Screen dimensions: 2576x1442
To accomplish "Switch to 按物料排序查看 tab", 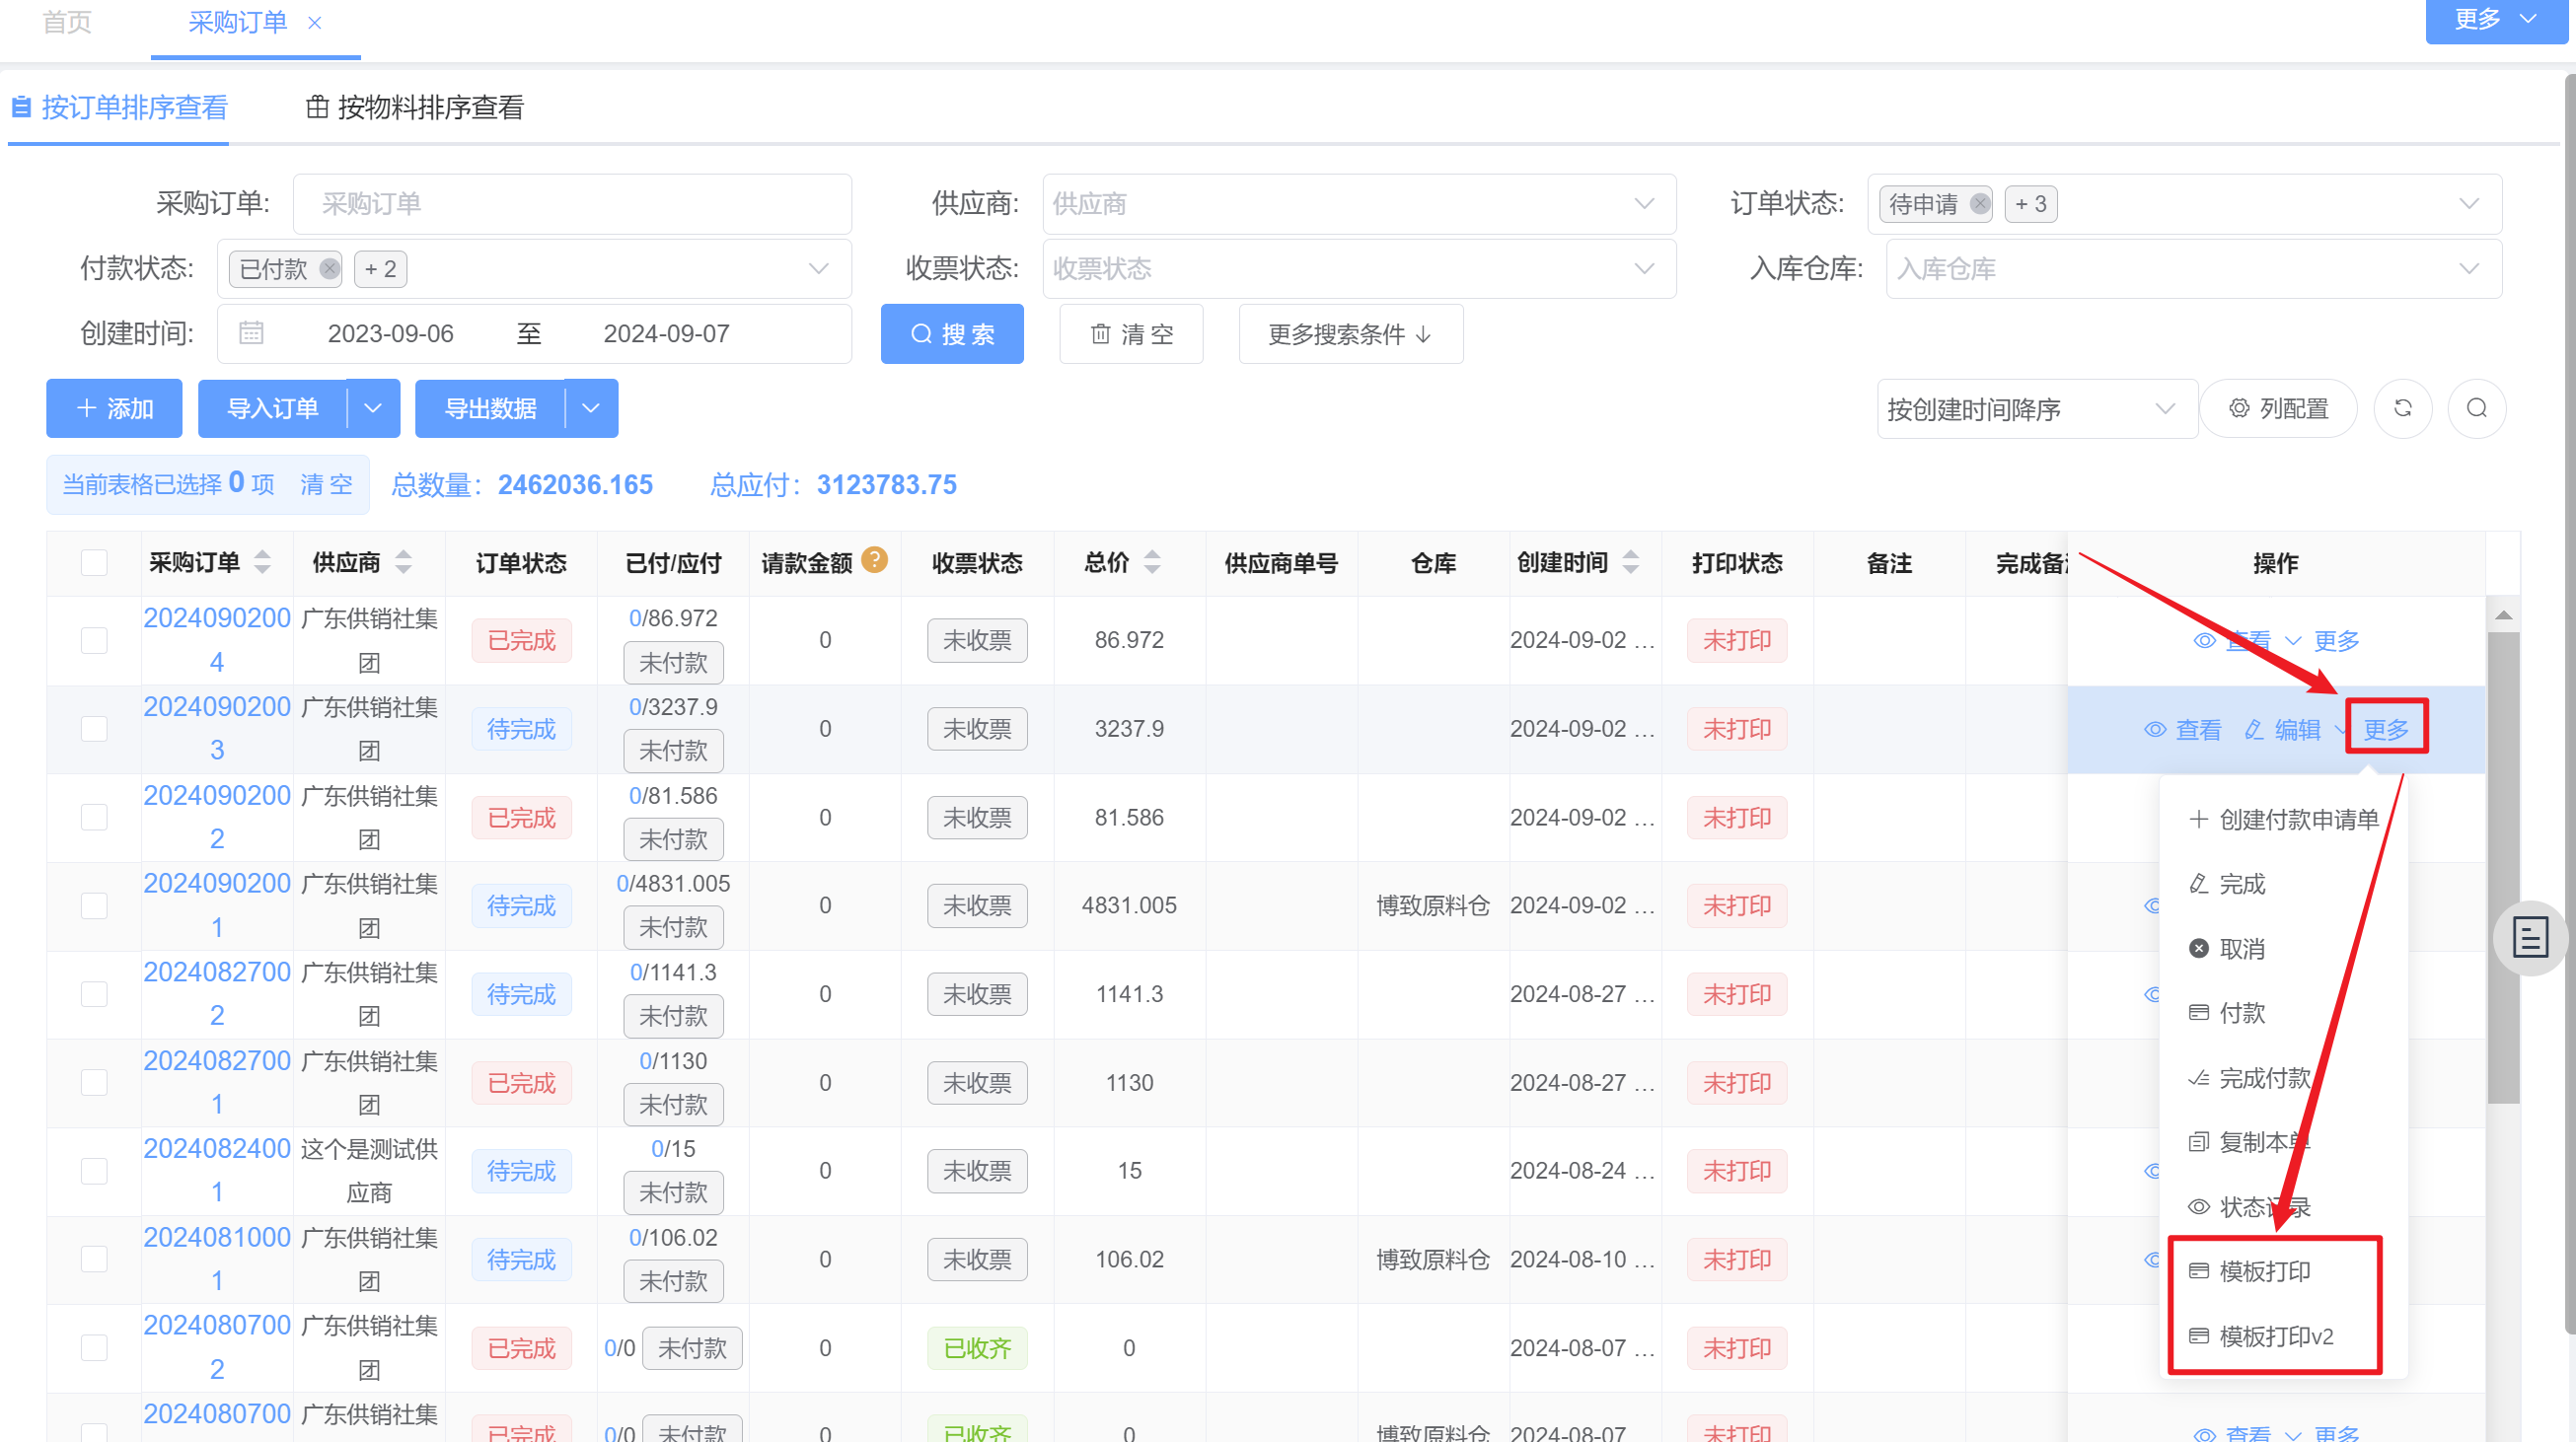I will click(414, 107).
